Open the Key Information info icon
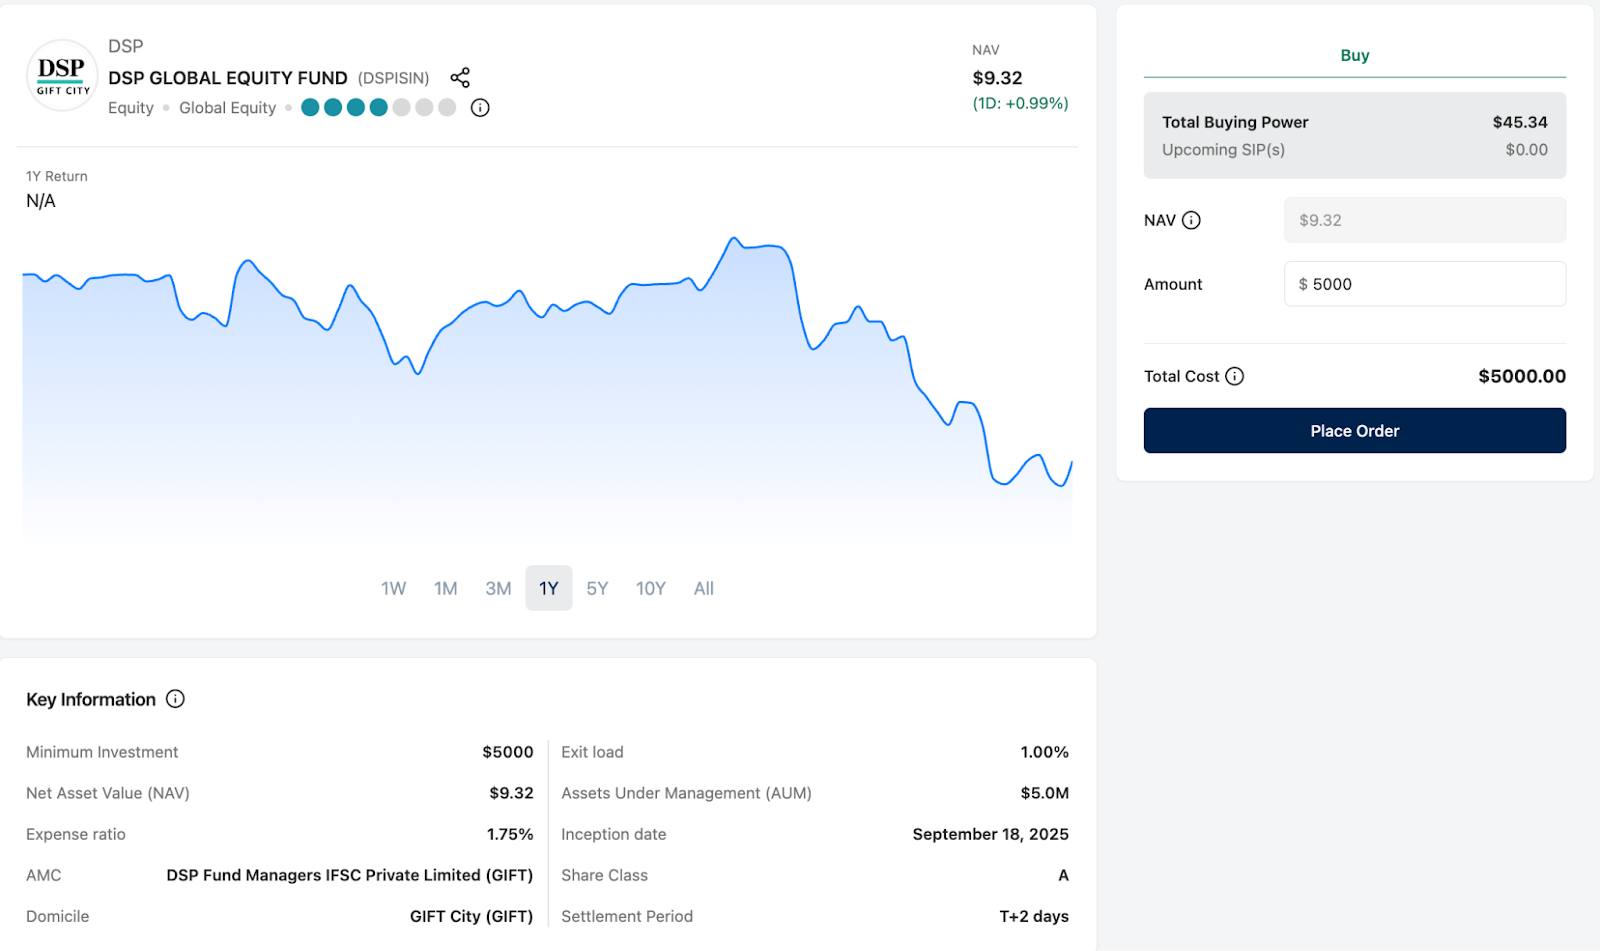 [x=175, y=699]
